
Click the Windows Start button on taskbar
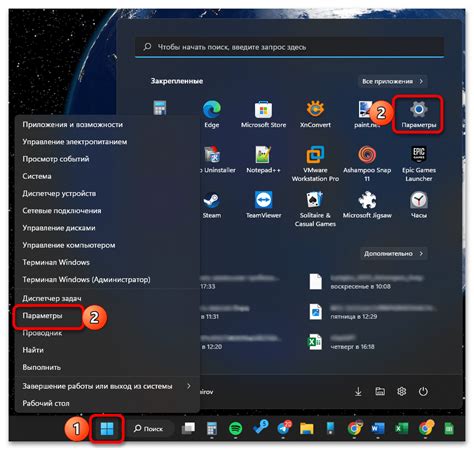tap(107, 428)
